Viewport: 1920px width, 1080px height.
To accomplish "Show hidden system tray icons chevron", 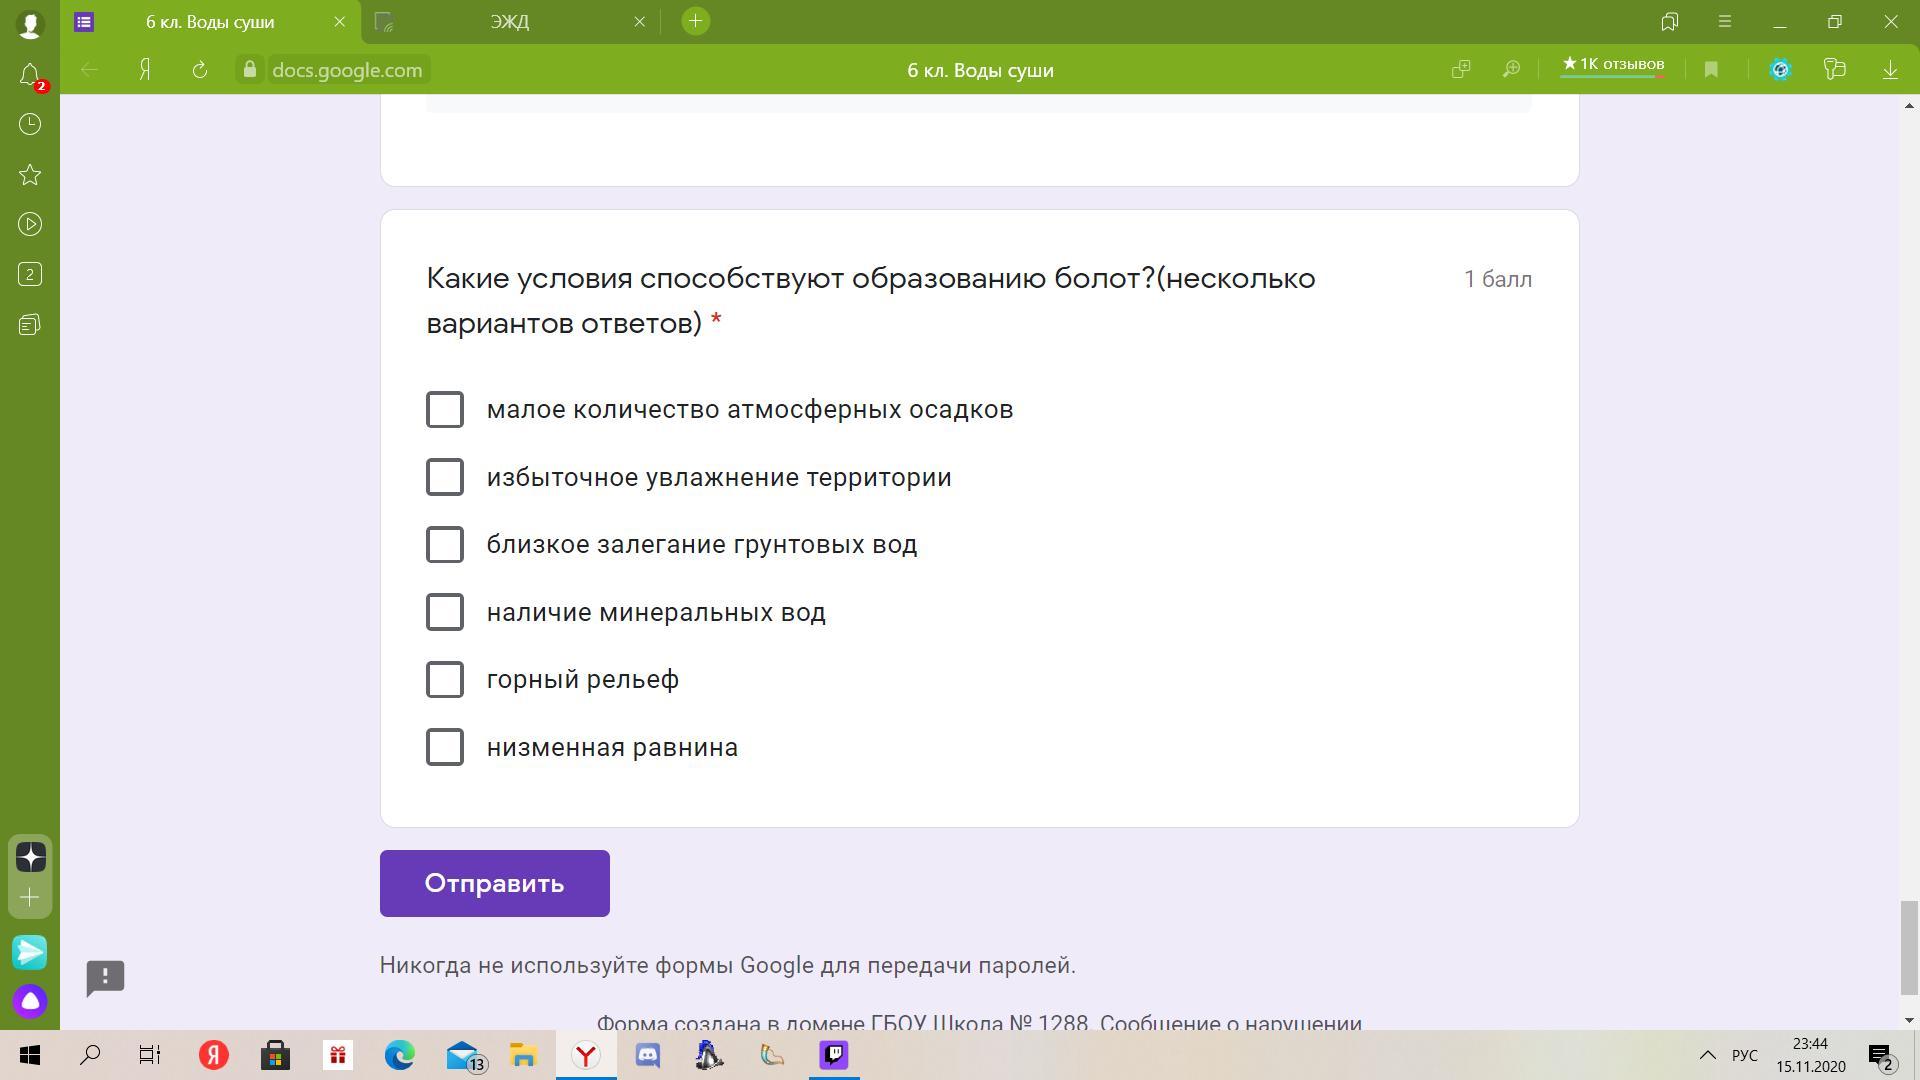I will 1707,1055.
